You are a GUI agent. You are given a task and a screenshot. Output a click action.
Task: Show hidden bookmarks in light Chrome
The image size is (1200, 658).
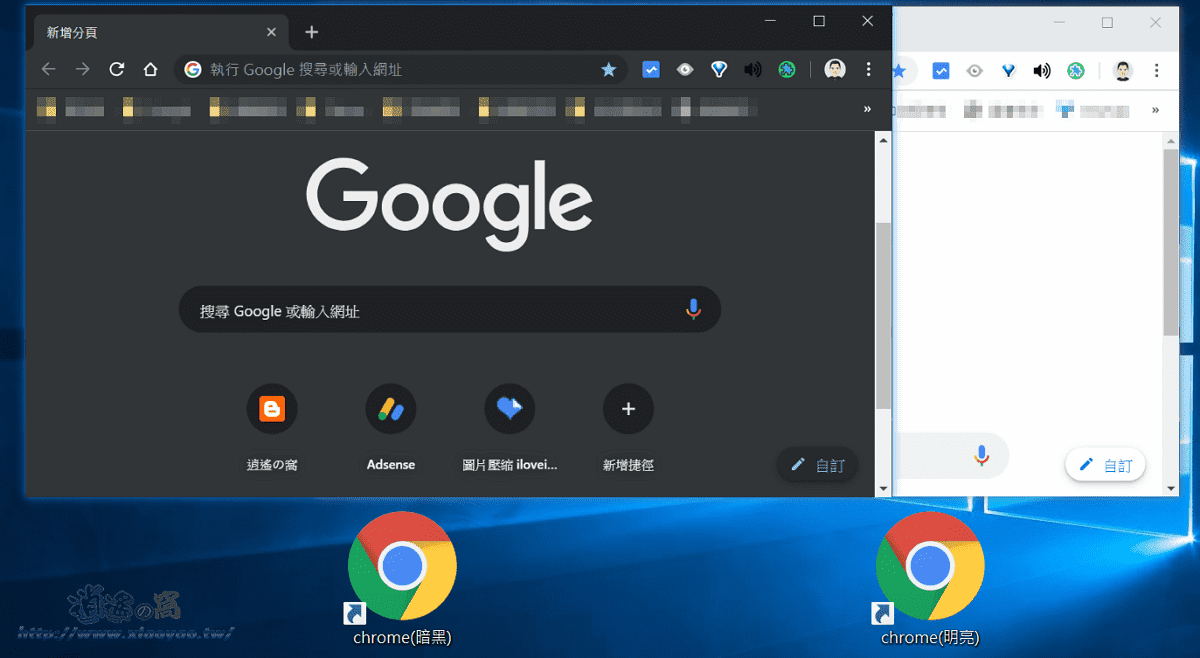1156,109
